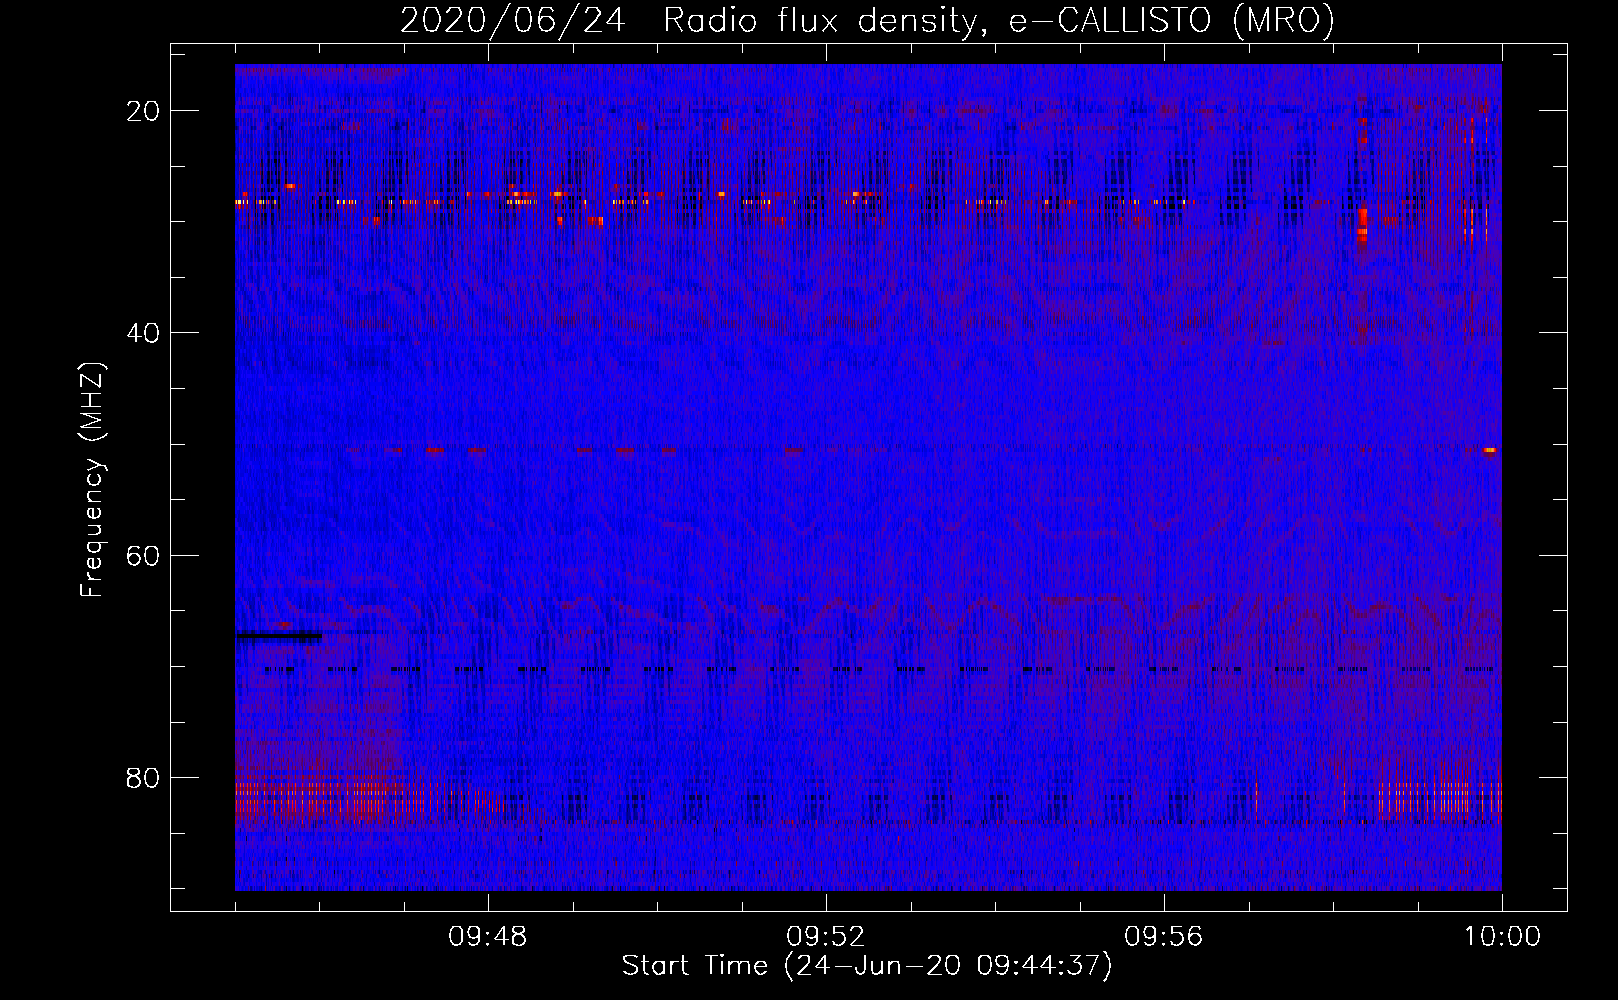Click the black horizontal bar near 67 MHz
1618x1000 pixels.
coord(279,636)
